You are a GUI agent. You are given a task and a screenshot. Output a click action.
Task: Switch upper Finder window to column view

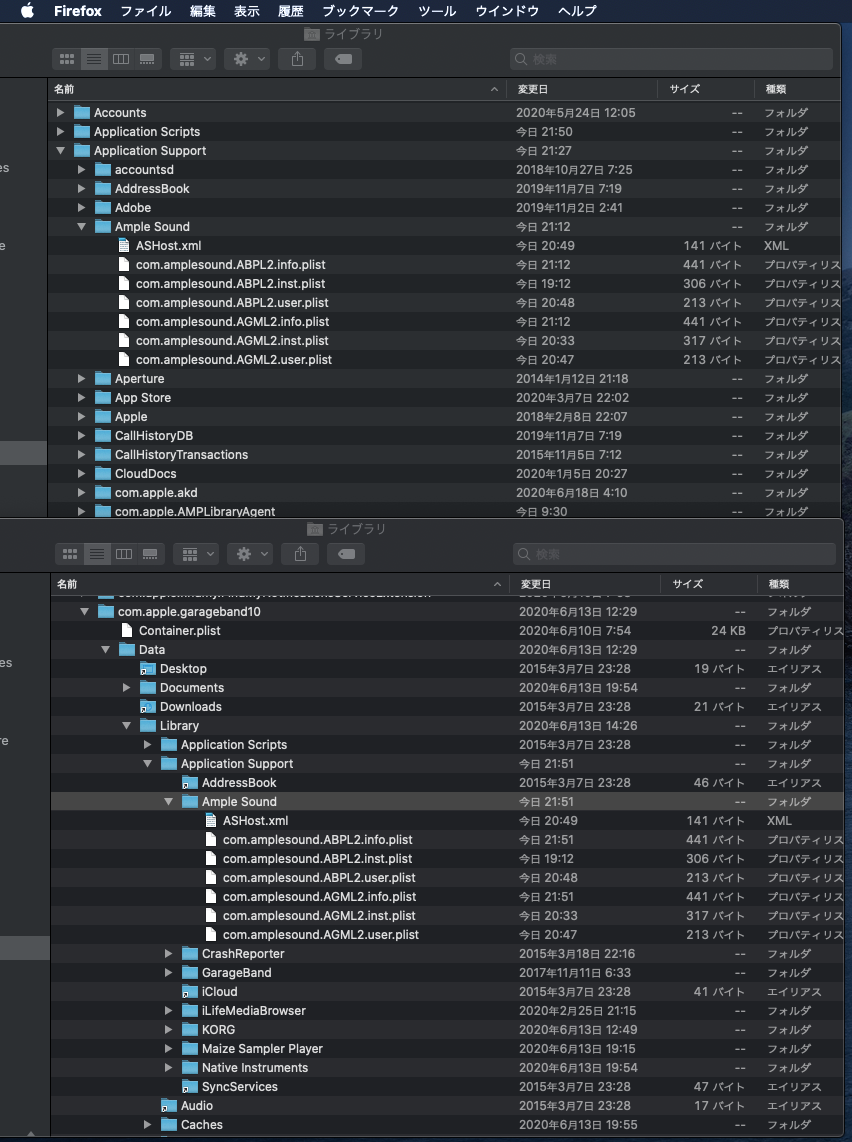tap(121, 59)
